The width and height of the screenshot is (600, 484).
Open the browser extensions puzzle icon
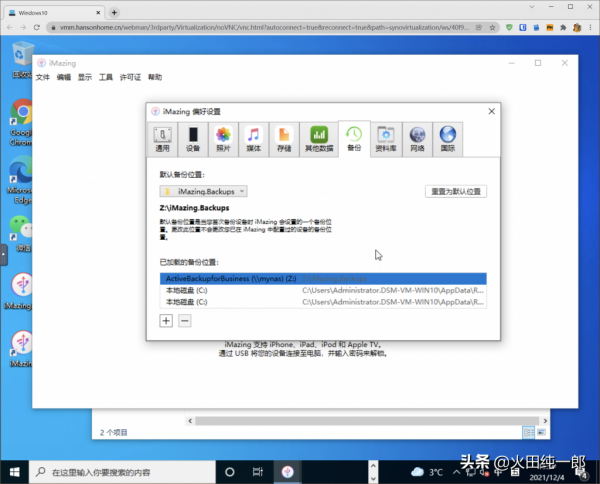[563, 27]
